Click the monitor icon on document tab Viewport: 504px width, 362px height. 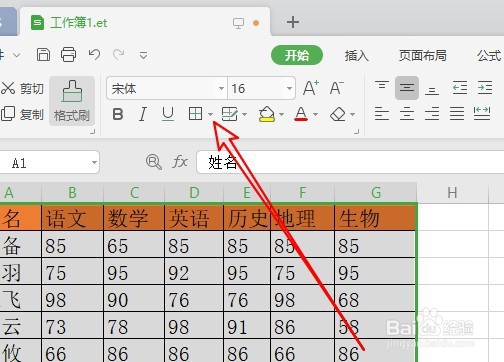(238, 23)
